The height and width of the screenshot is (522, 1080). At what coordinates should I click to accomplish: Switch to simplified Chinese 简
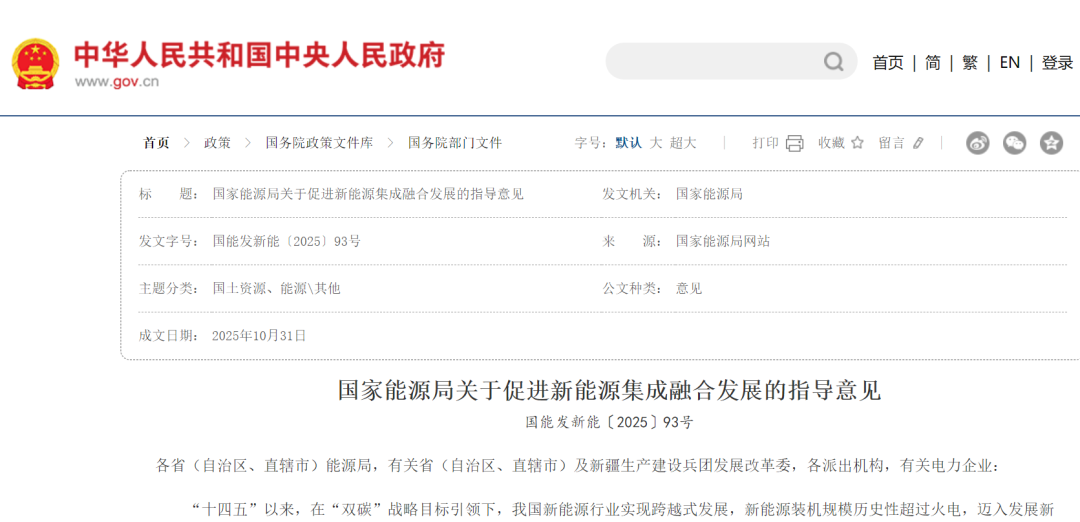[x=932, y=62]
